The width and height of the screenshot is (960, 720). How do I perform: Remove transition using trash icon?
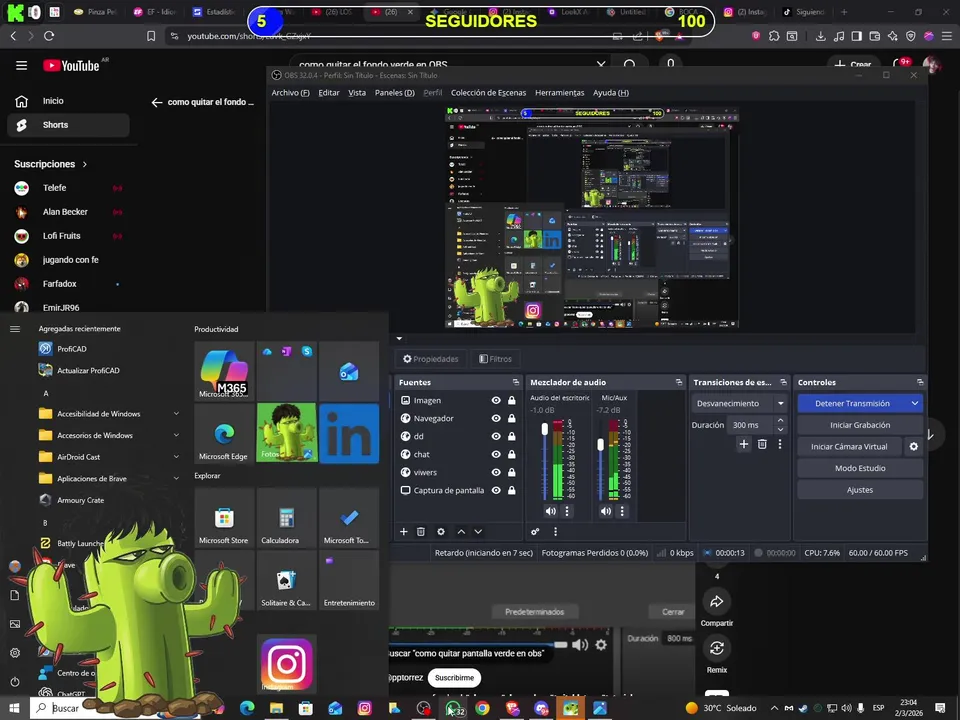(x=762, y=444)
